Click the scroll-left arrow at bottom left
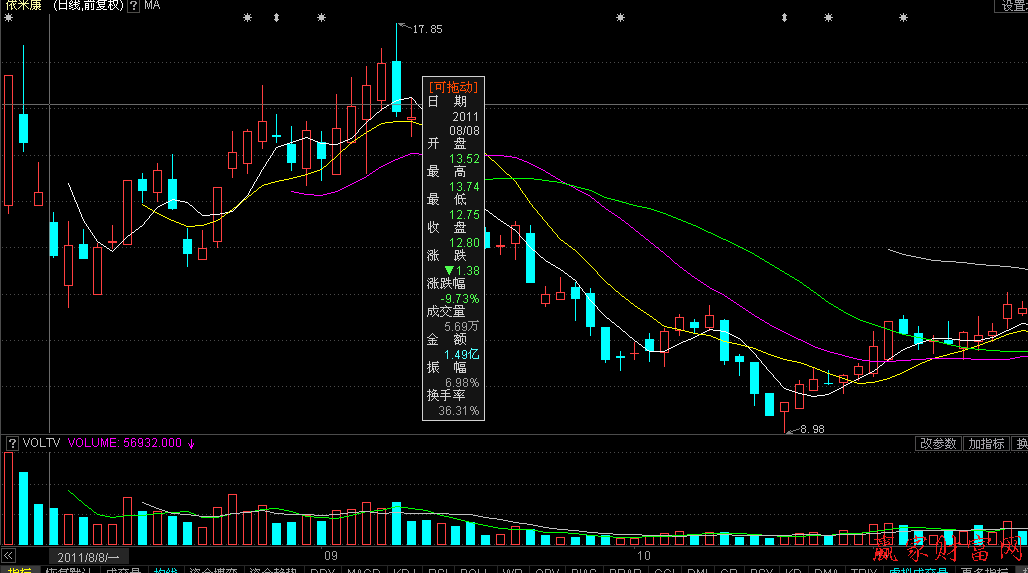 tap(9, 555)
